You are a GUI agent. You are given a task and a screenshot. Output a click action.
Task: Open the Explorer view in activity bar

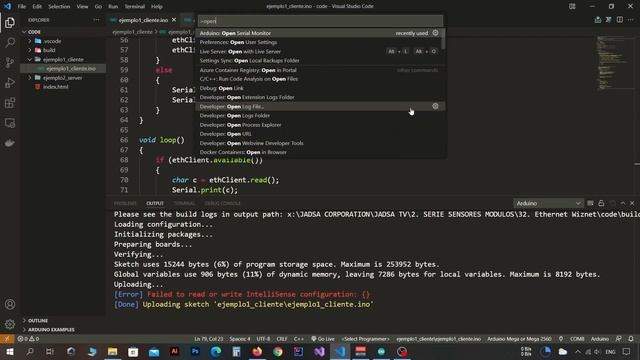coord(10,22)
